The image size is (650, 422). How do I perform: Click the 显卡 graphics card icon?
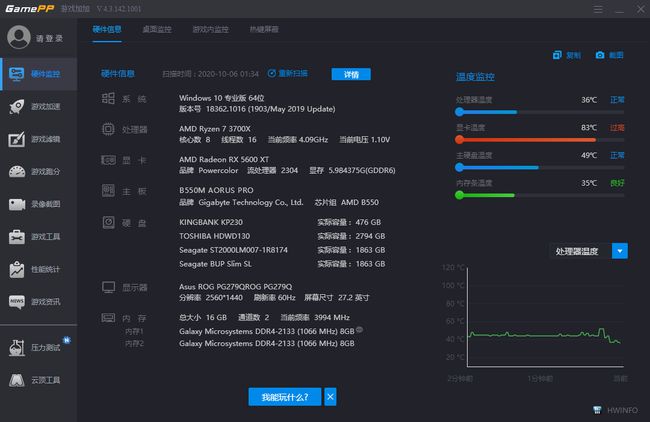pyautogui.click(x=109, y=160)
